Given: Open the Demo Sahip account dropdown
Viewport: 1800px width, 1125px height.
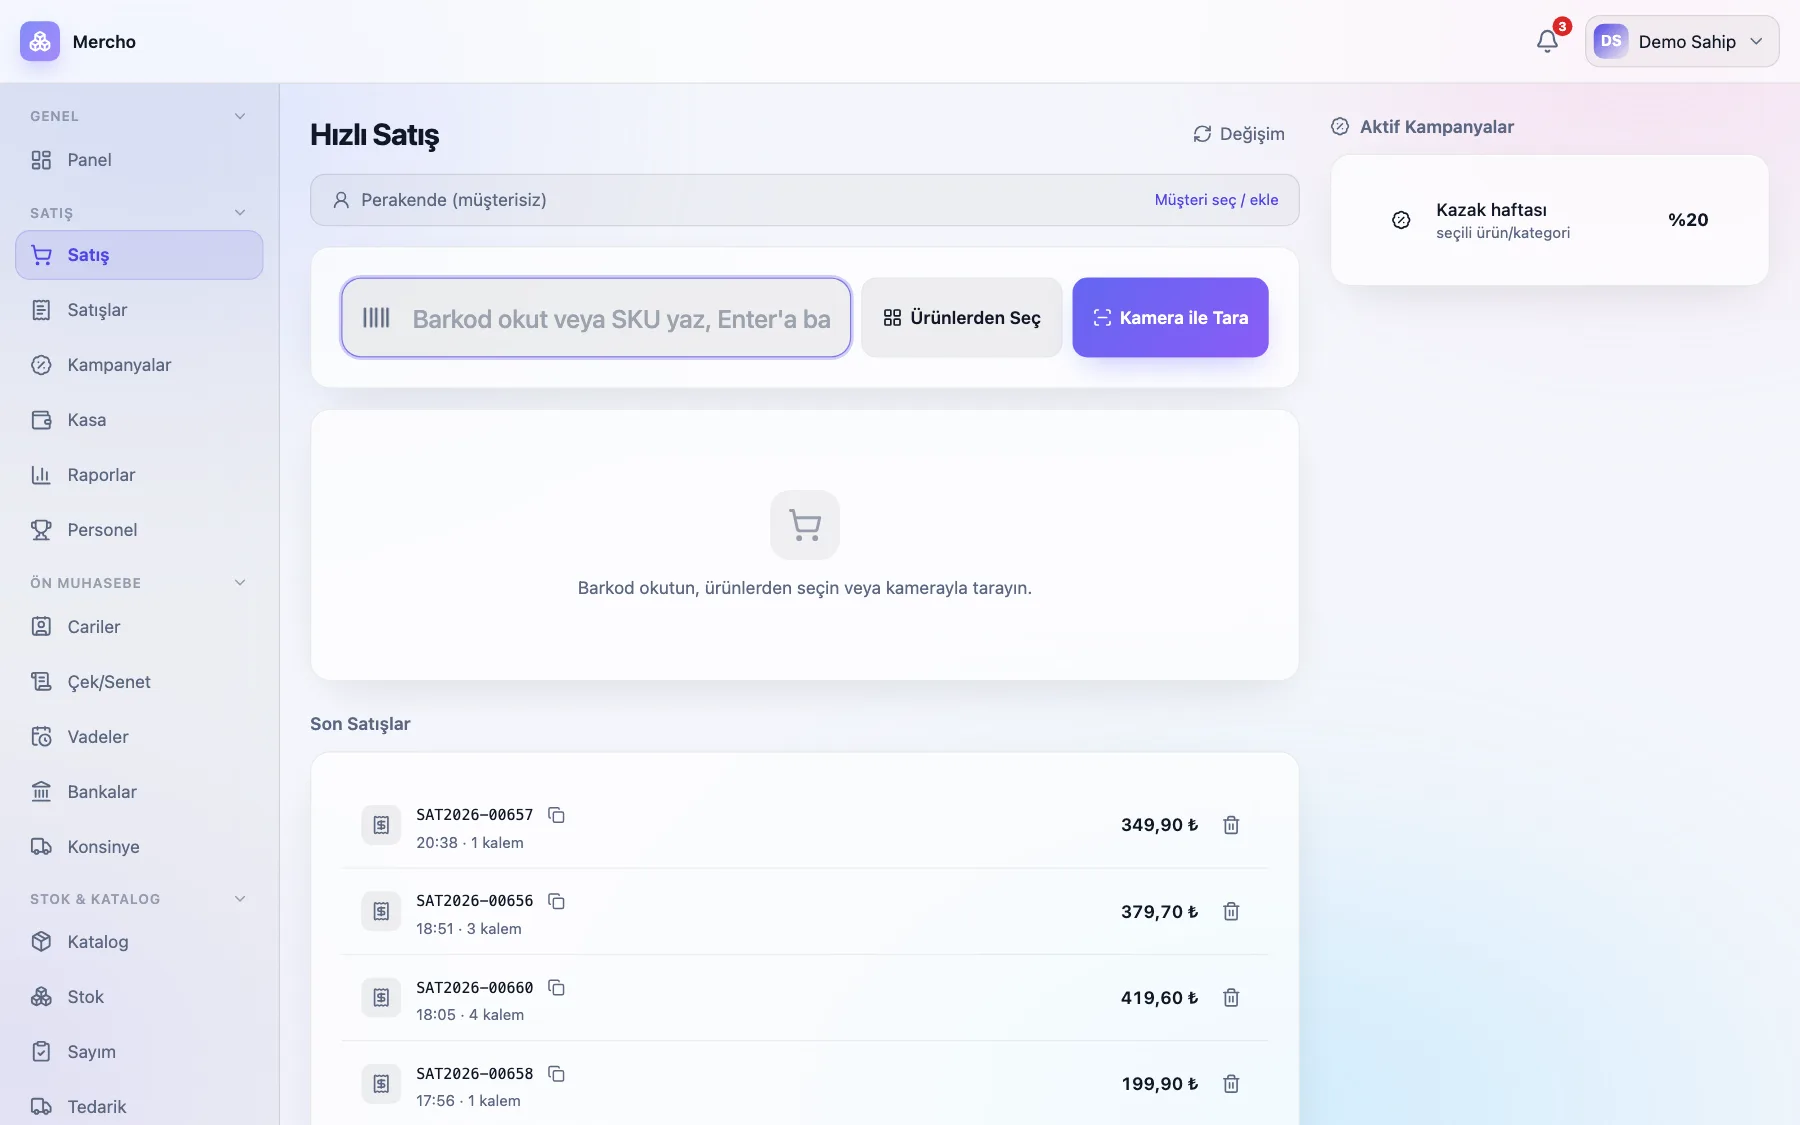Looking at the screenshot, I should [1682, 41].
